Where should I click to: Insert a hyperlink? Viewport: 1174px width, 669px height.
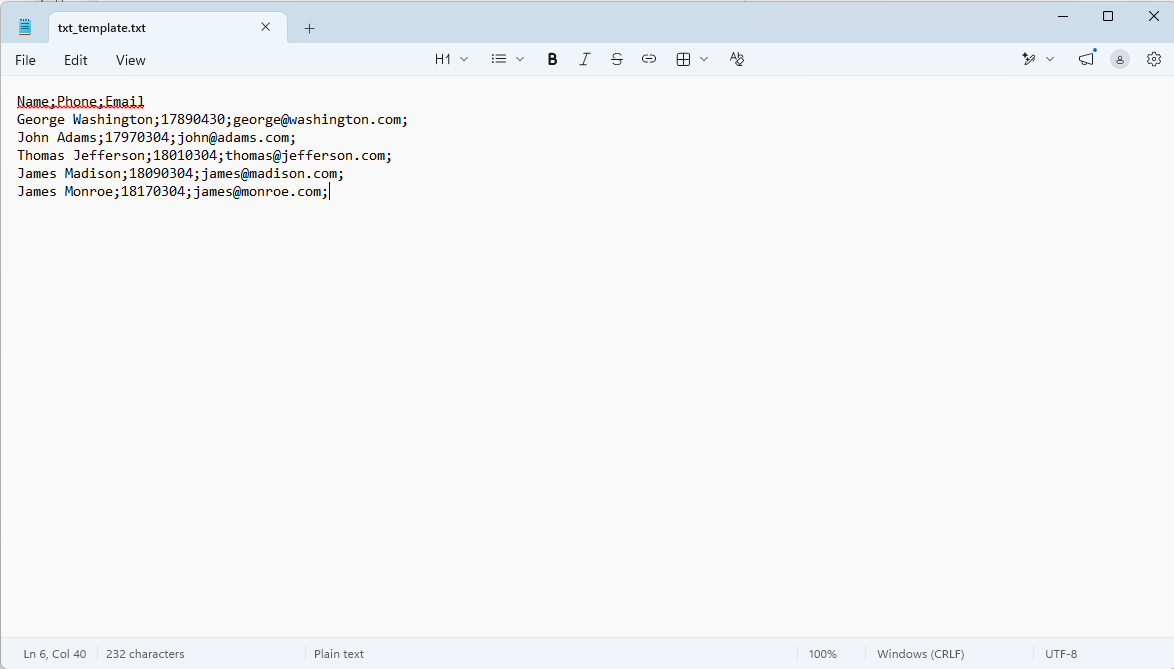(x=649, y=59)
